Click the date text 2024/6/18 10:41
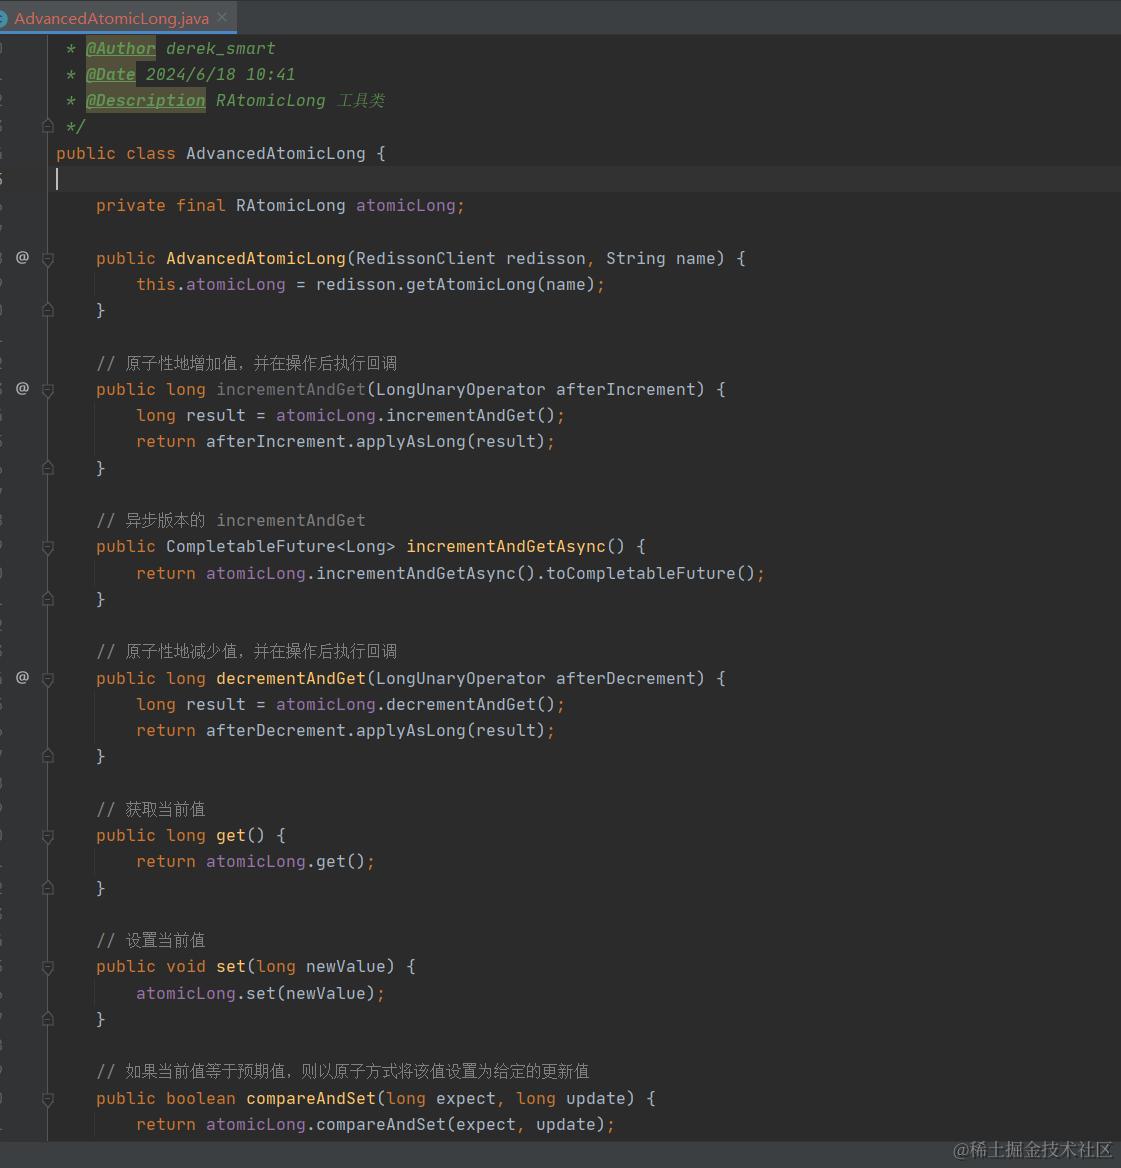The width and height of the screenshot is (1121, 1168). (220, 74)
